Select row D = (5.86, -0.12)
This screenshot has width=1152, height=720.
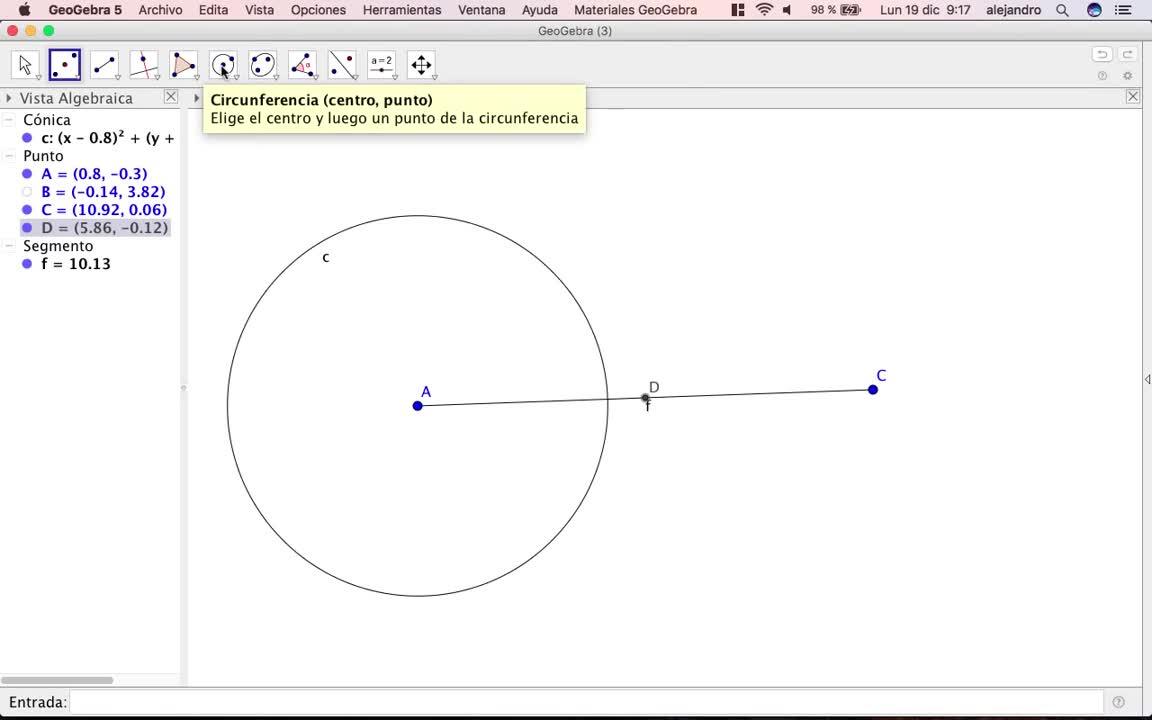[x=96, y=228]
